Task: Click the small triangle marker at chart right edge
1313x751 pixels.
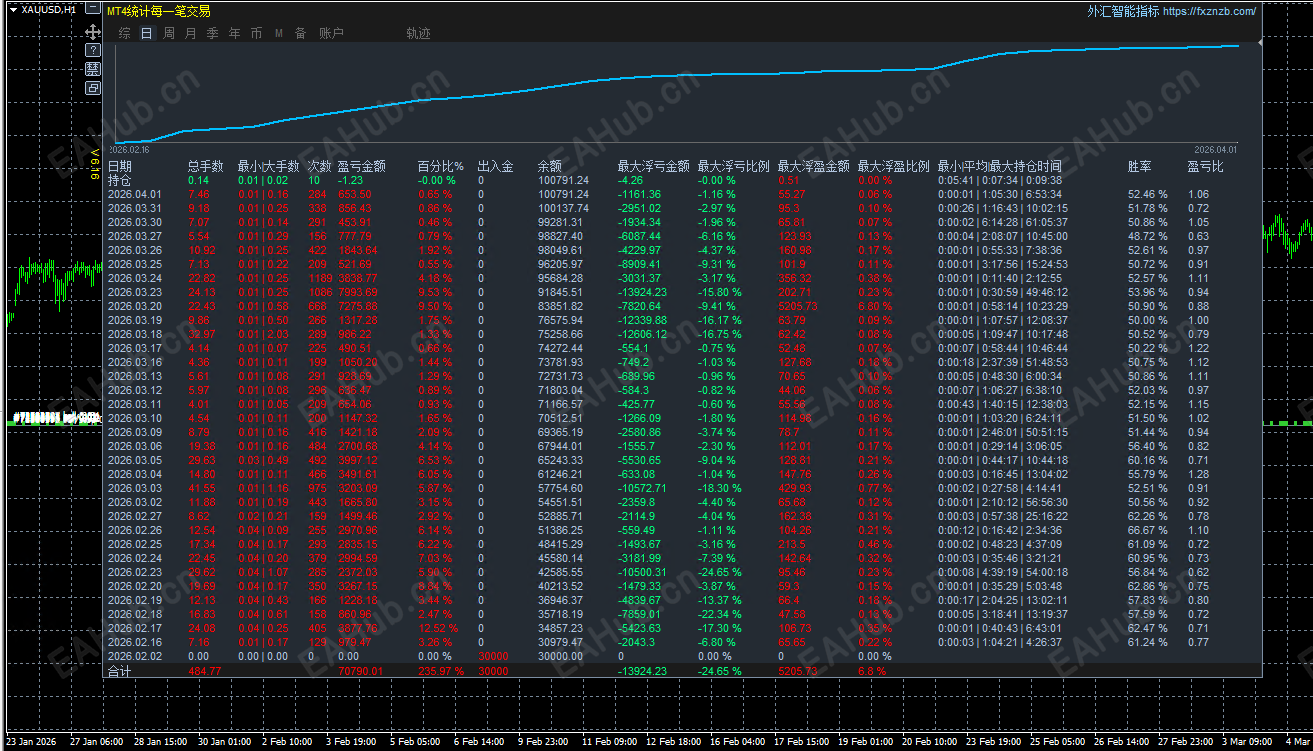Action: (1259, 43)
